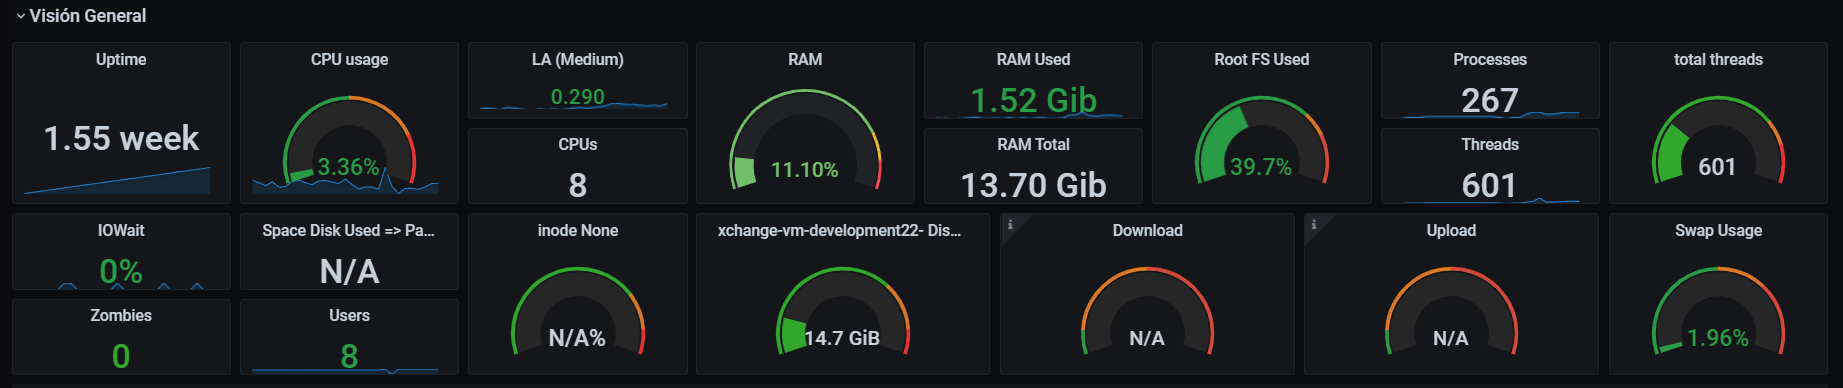Click the 14.7 GiB disk gauge
The width and height of the screenshot is (1843, 388).
(x=843, y=312)
